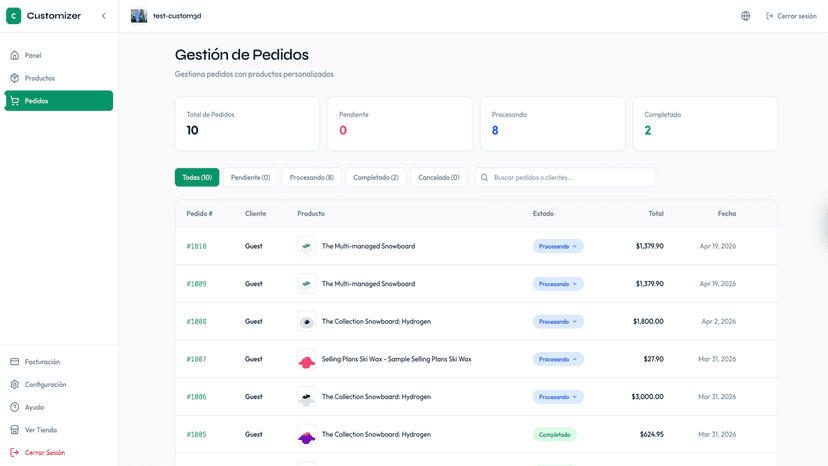This screenshot has width=828, height=466.
Task: Click the Estado column header
Action: point(543,213)
